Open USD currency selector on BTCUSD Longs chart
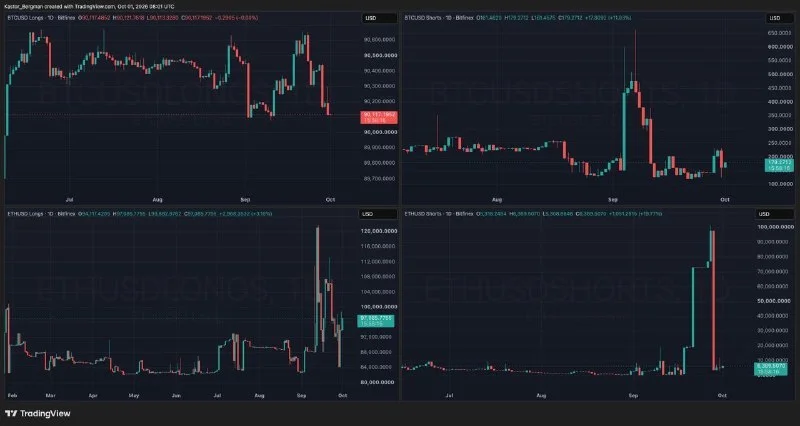Image resolution: width=800 pixels, height=426 pixels. tap(379, 18)
